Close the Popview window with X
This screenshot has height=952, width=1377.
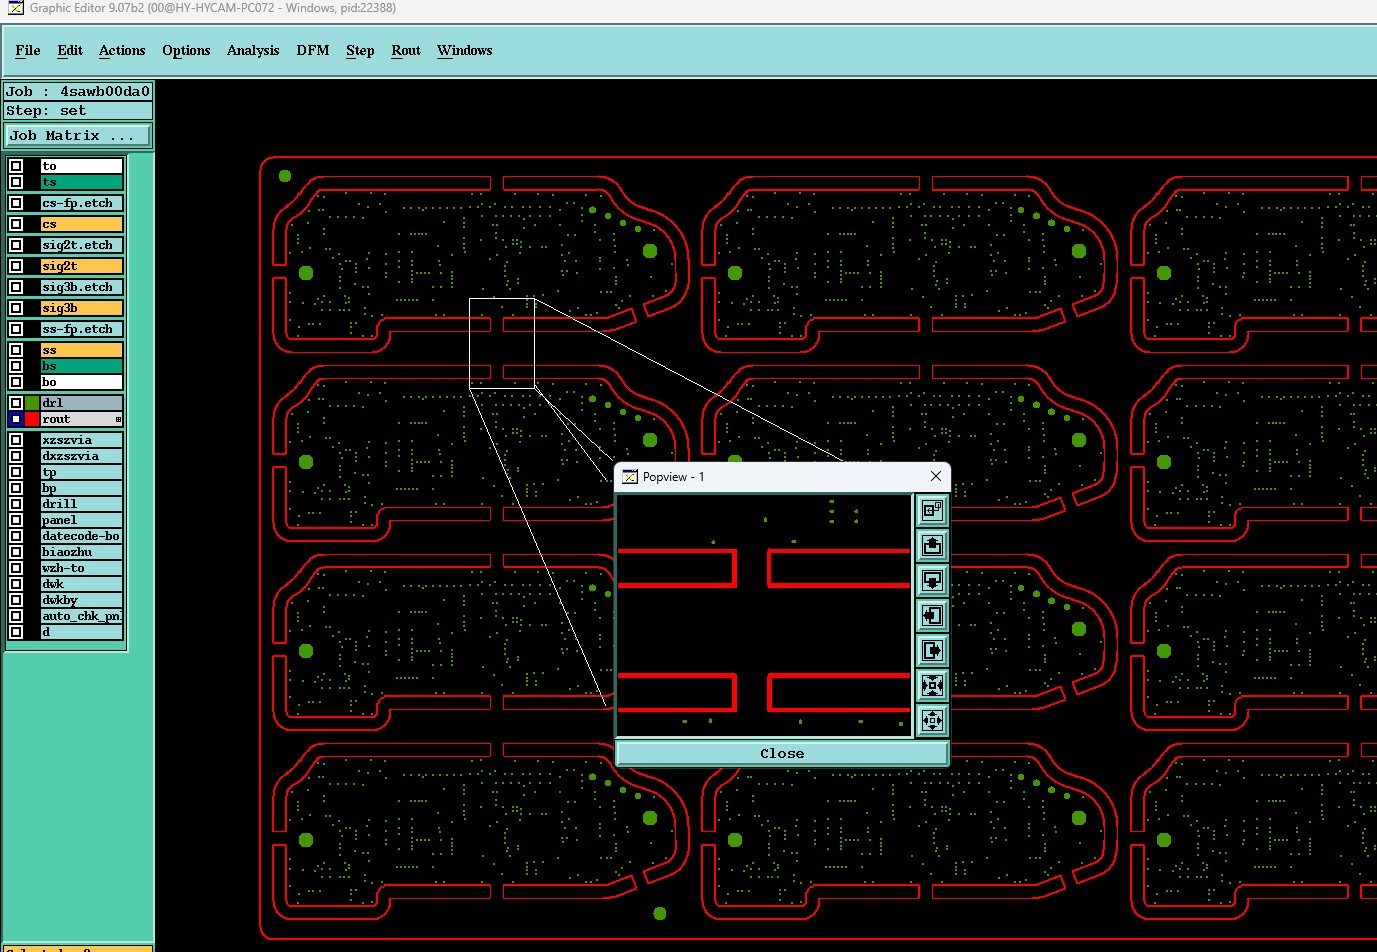(x=936, y=477)
